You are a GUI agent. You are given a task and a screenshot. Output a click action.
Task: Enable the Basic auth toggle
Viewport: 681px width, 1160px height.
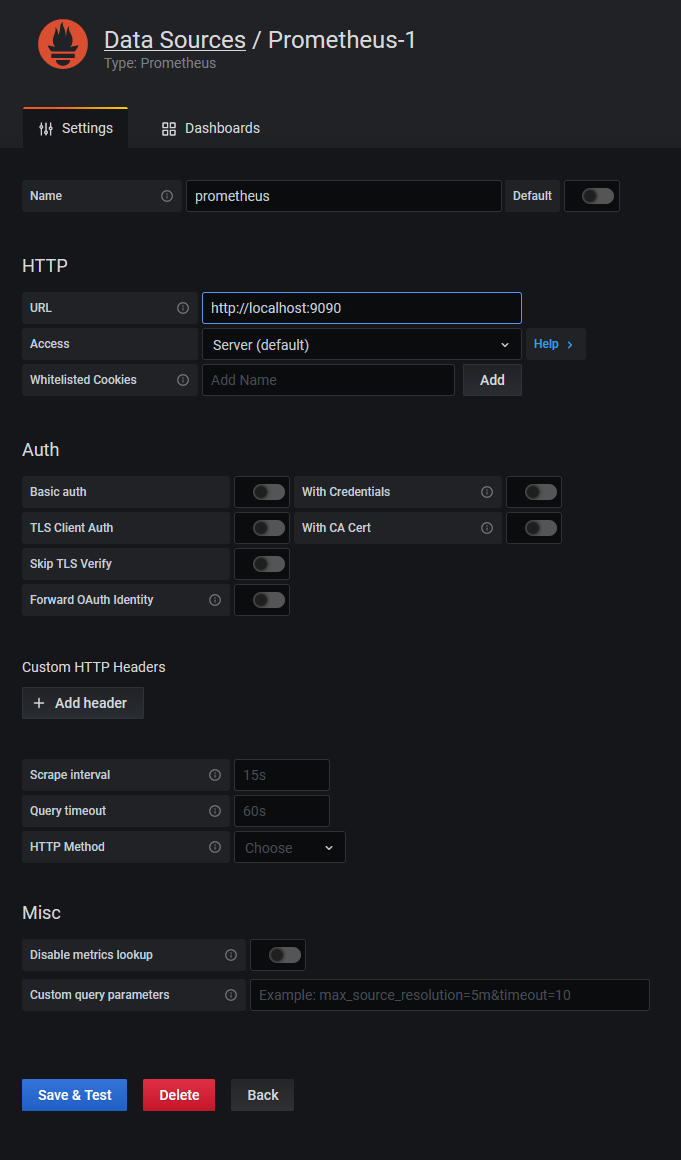268,492
